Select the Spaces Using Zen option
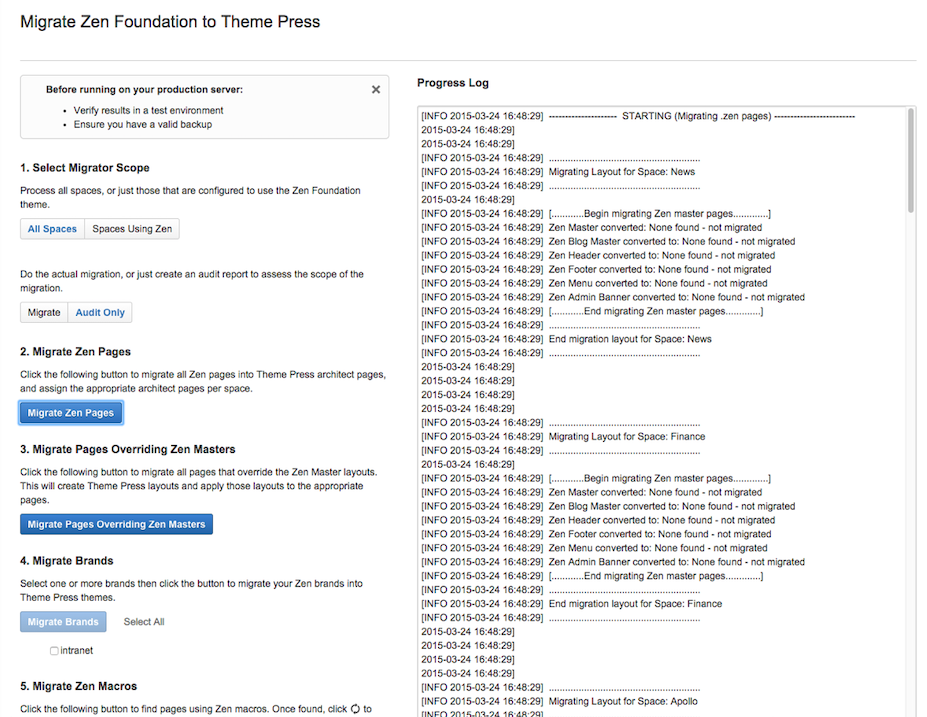The width and height of the screenshot is (927, 717). [132, 229]
